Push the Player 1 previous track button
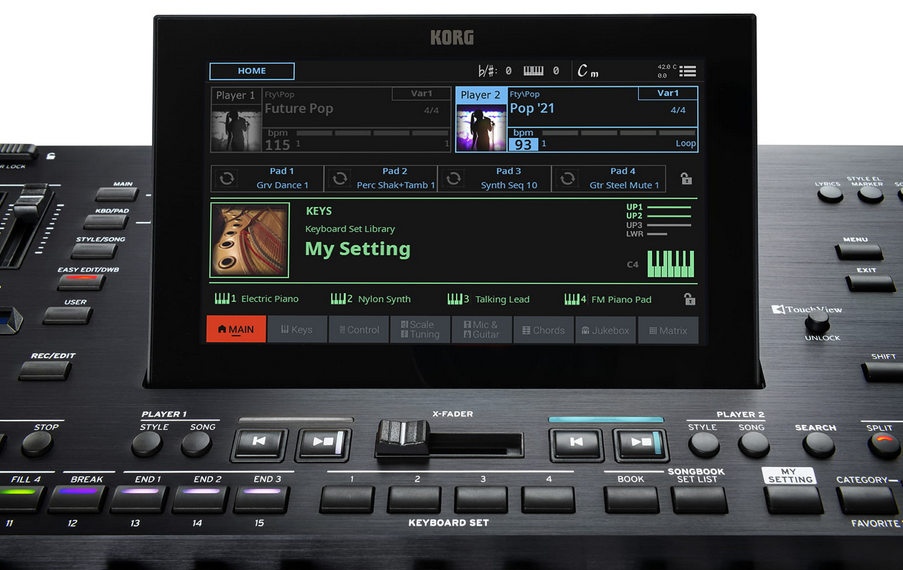Image resolution: width=903 pixels, height=570 pixels. click(x=259, y=443)
